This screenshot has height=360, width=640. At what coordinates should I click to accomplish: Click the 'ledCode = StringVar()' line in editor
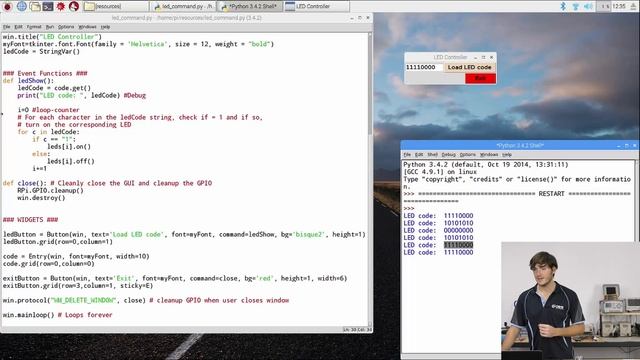[41, 52]
